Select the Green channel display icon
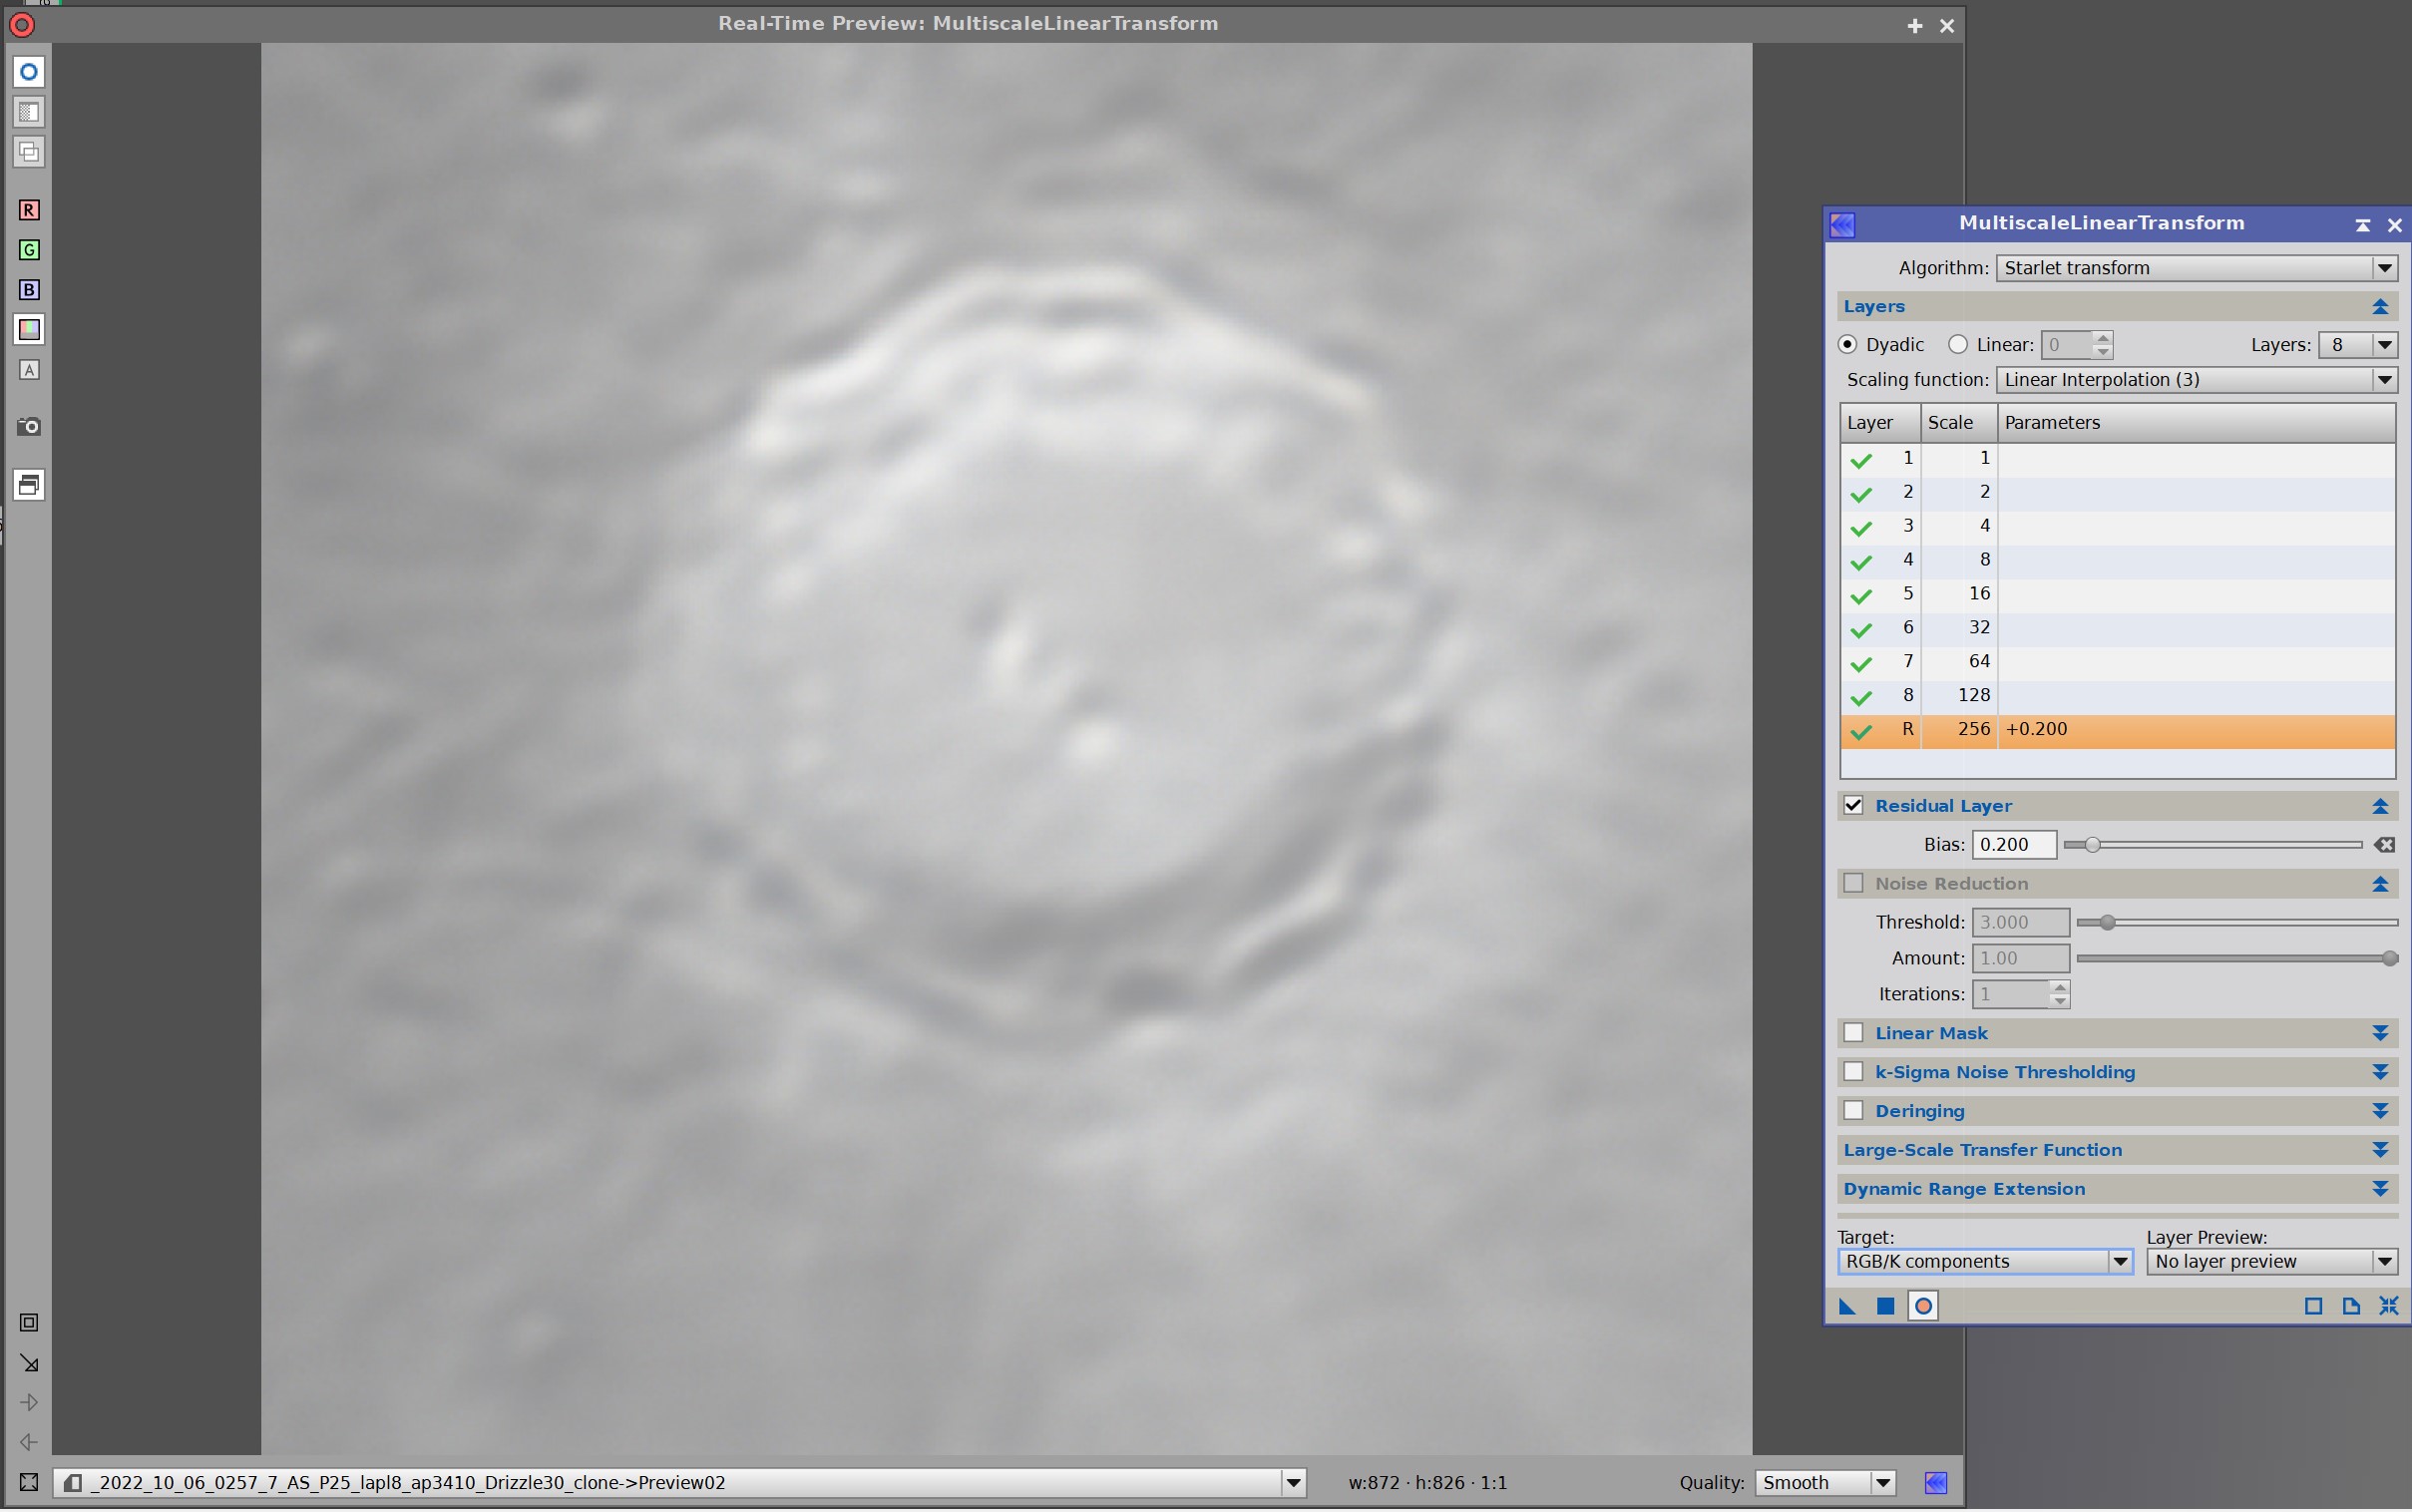The width and height of the screenshot is (2412, 1512). point(29,250)
